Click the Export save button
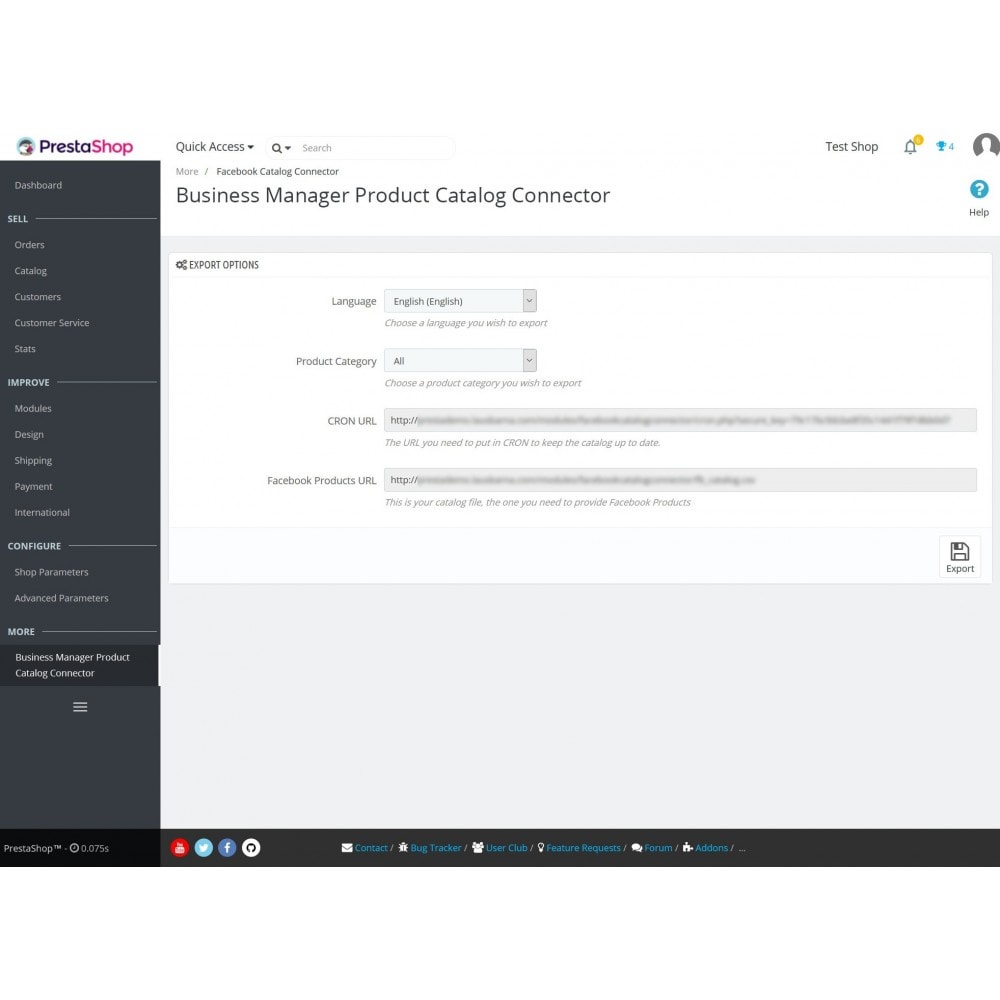The image size is (1000, 1000). click(x=960, y=557)
